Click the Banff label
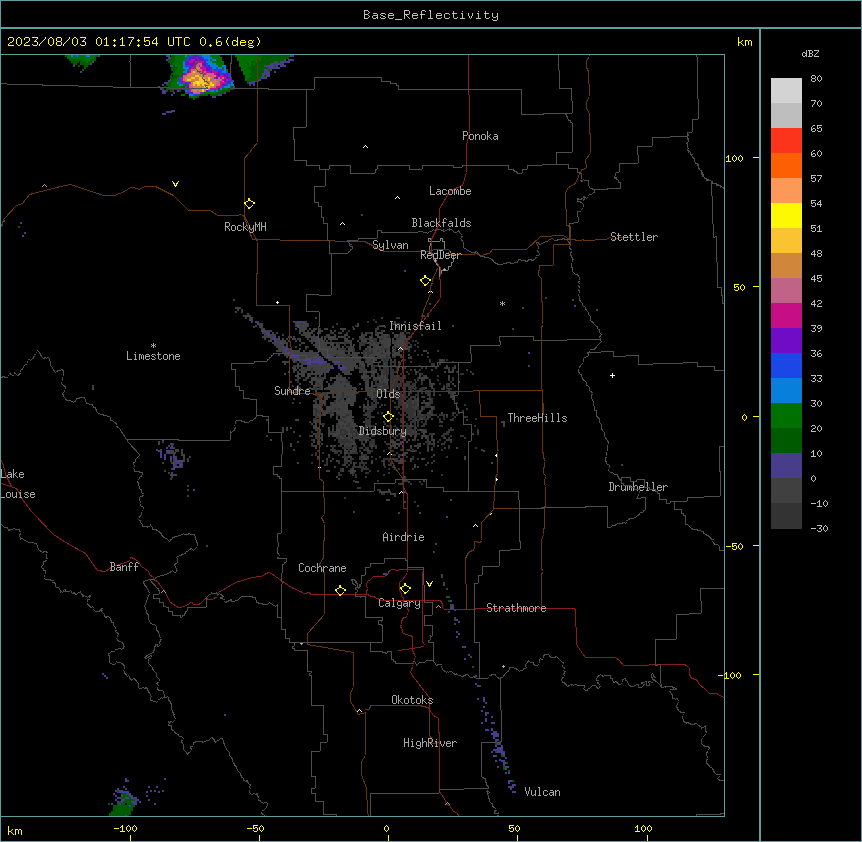The width and height of the screenshot is (862, 842). pos(124,567)
